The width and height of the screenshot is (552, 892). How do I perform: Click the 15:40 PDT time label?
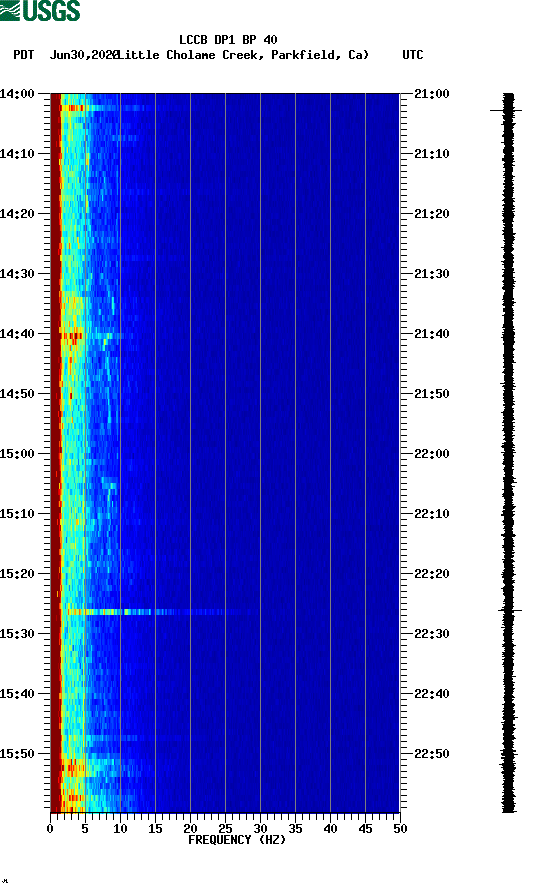pyautogui.click(x=17, y=694)
